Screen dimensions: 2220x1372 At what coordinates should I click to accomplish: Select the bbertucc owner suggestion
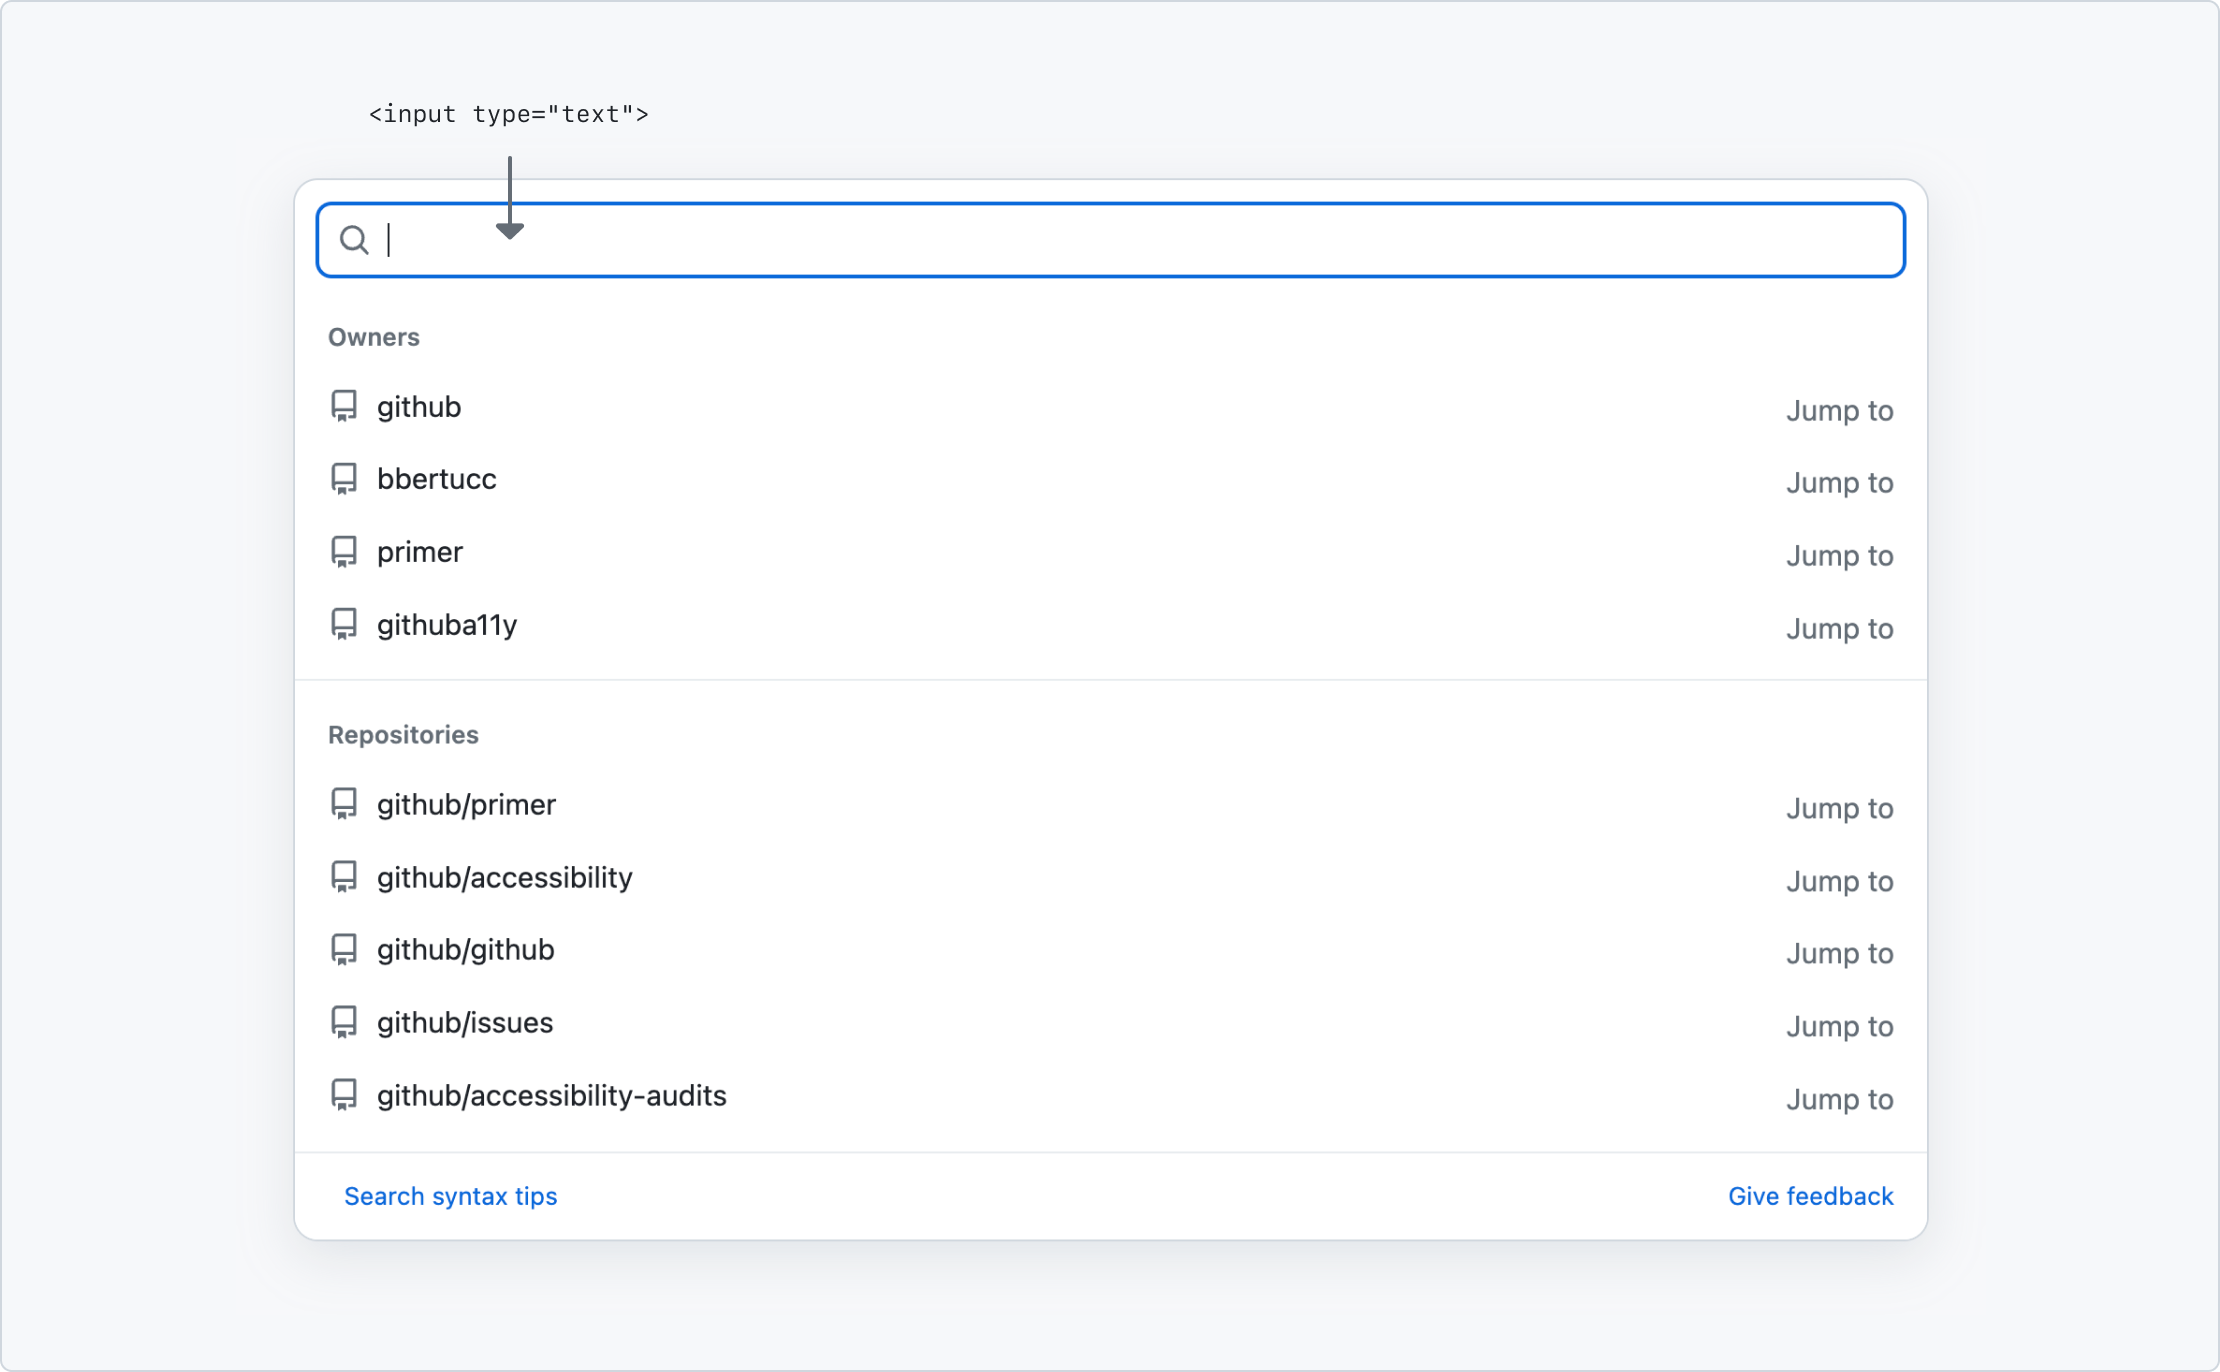[436, 479]
